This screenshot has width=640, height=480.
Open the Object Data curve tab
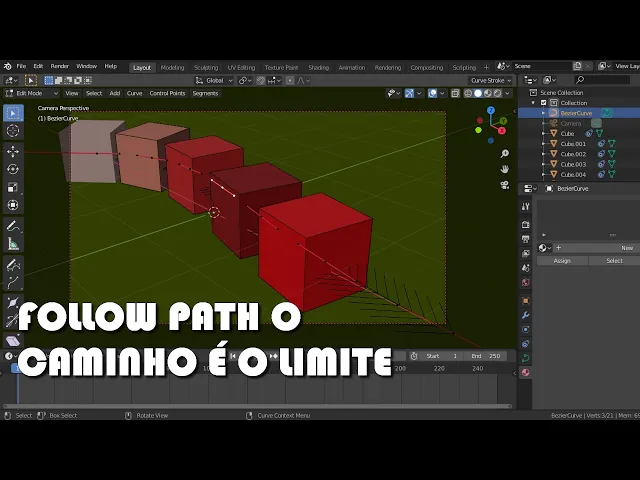[526, 358]
